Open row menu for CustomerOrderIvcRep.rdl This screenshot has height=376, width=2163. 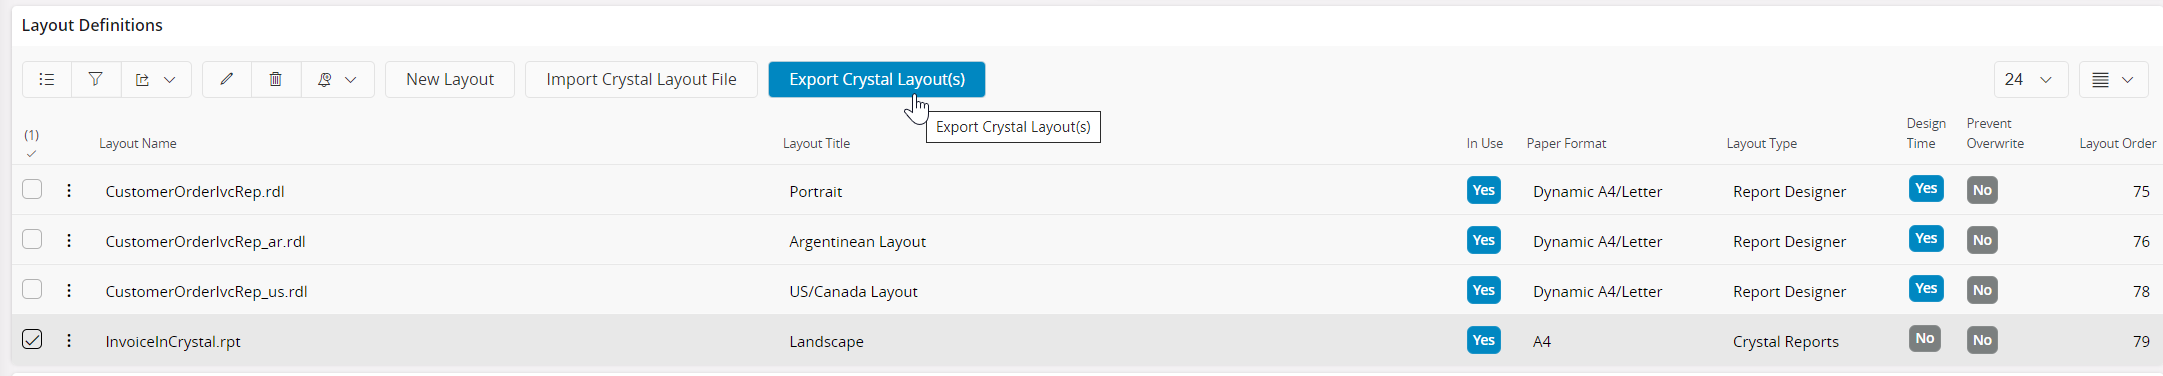click(x=69, y=190)
